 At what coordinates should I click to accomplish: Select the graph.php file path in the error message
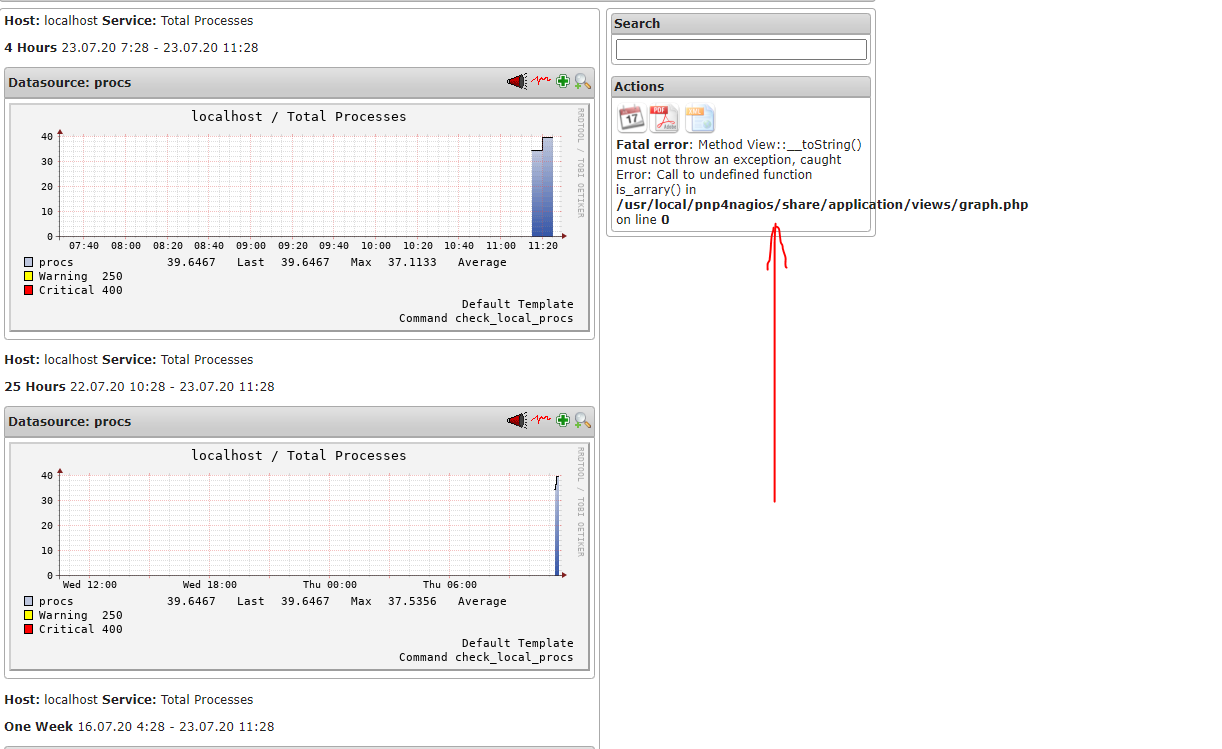(822, 204)
